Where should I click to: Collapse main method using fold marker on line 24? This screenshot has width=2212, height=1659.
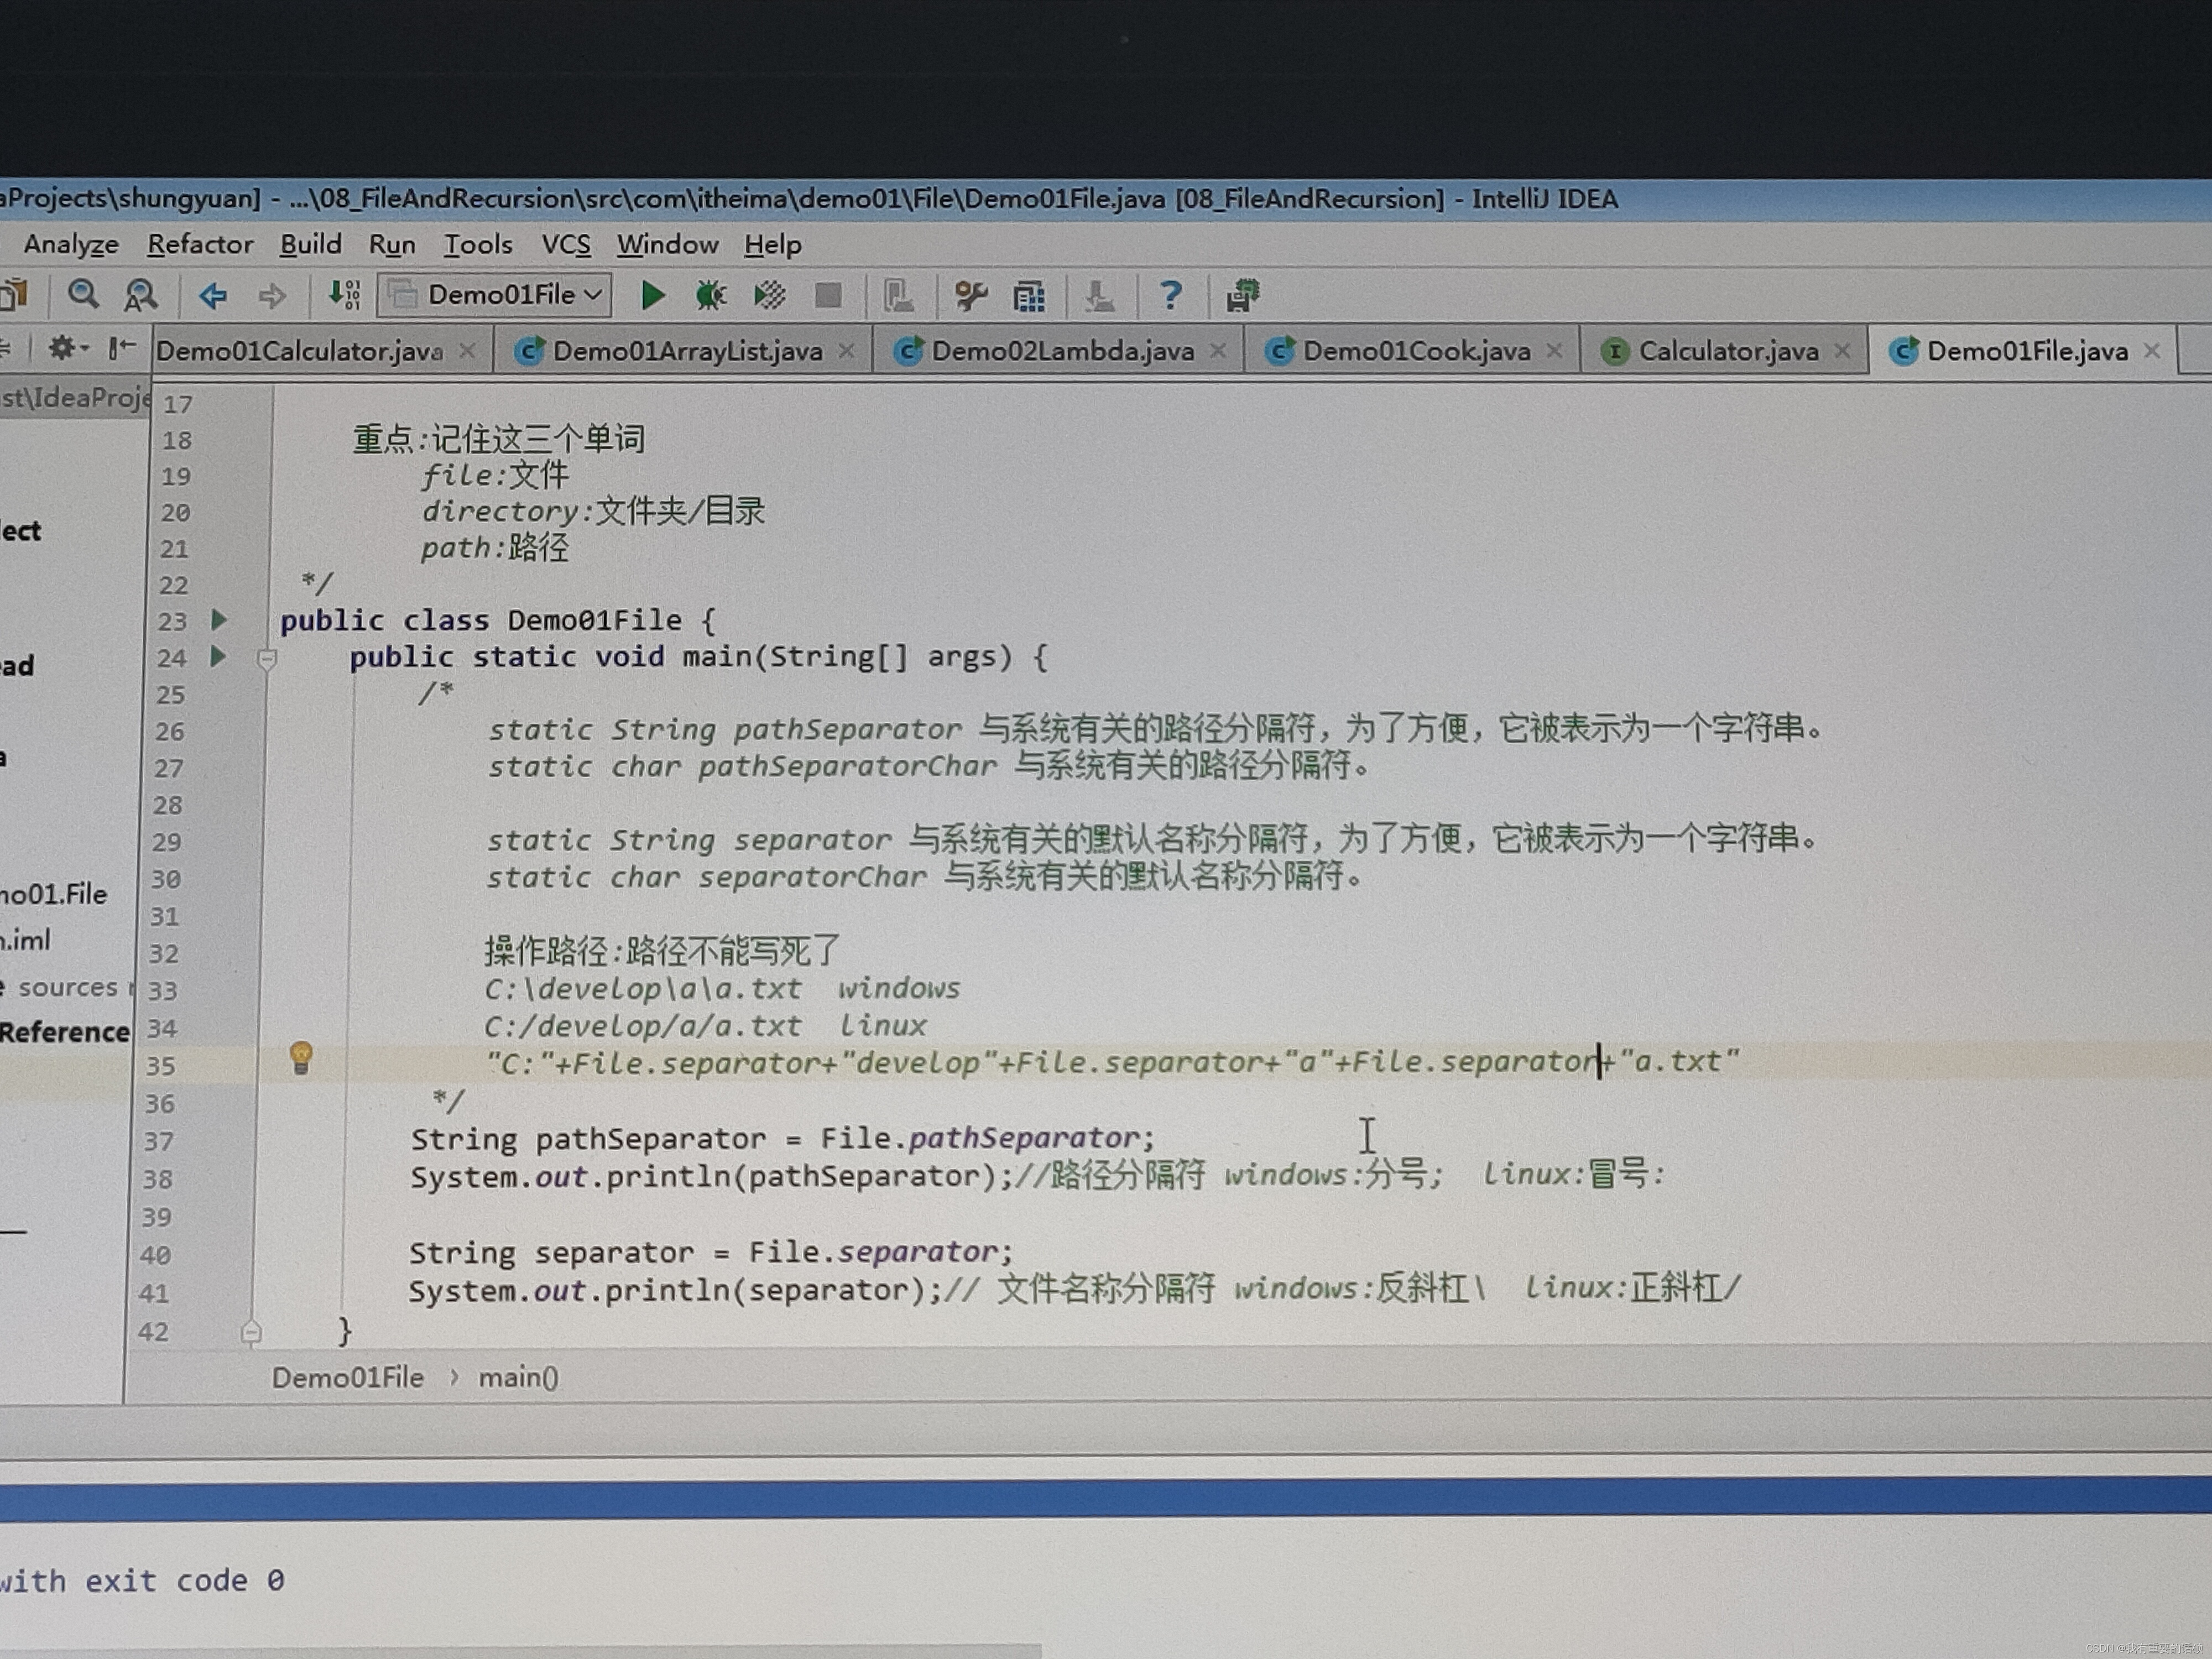click(266, 659)
